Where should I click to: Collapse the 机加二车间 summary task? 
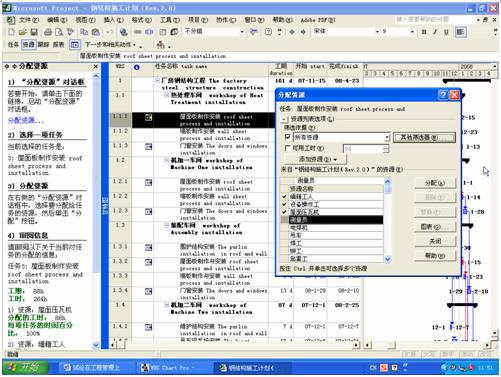[x=166, y=305]
